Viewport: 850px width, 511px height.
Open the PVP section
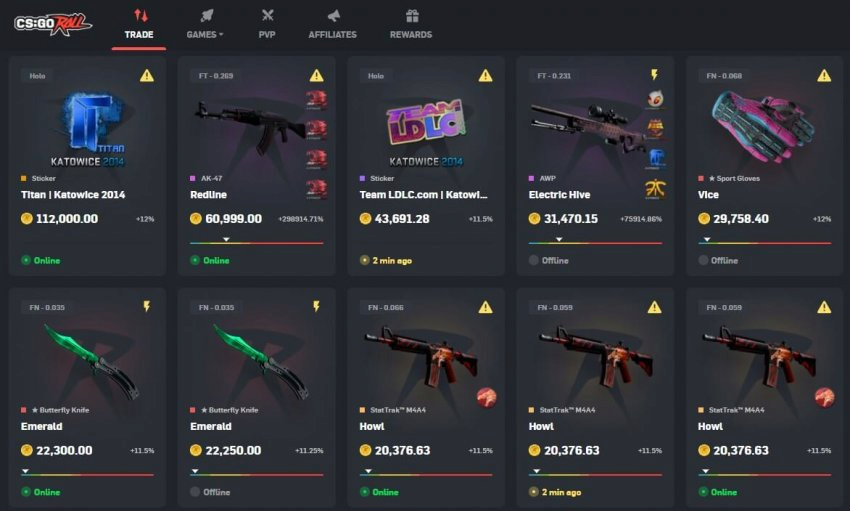pyautogui.click(x=267, y=25)
